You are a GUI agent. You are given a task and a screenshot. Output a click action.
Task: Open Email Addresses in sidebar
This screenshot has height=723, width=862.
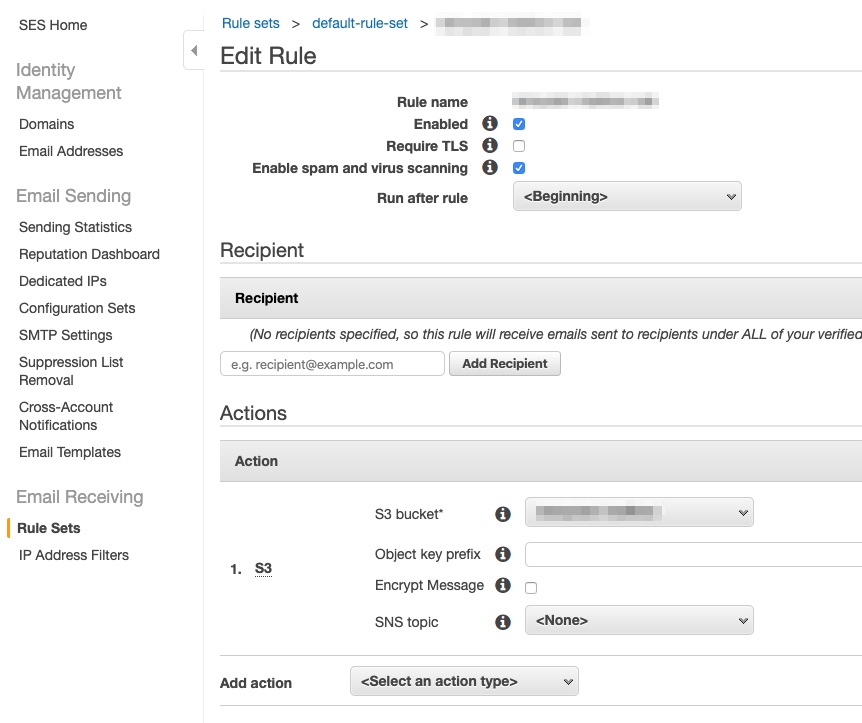(x=71, y=151)
